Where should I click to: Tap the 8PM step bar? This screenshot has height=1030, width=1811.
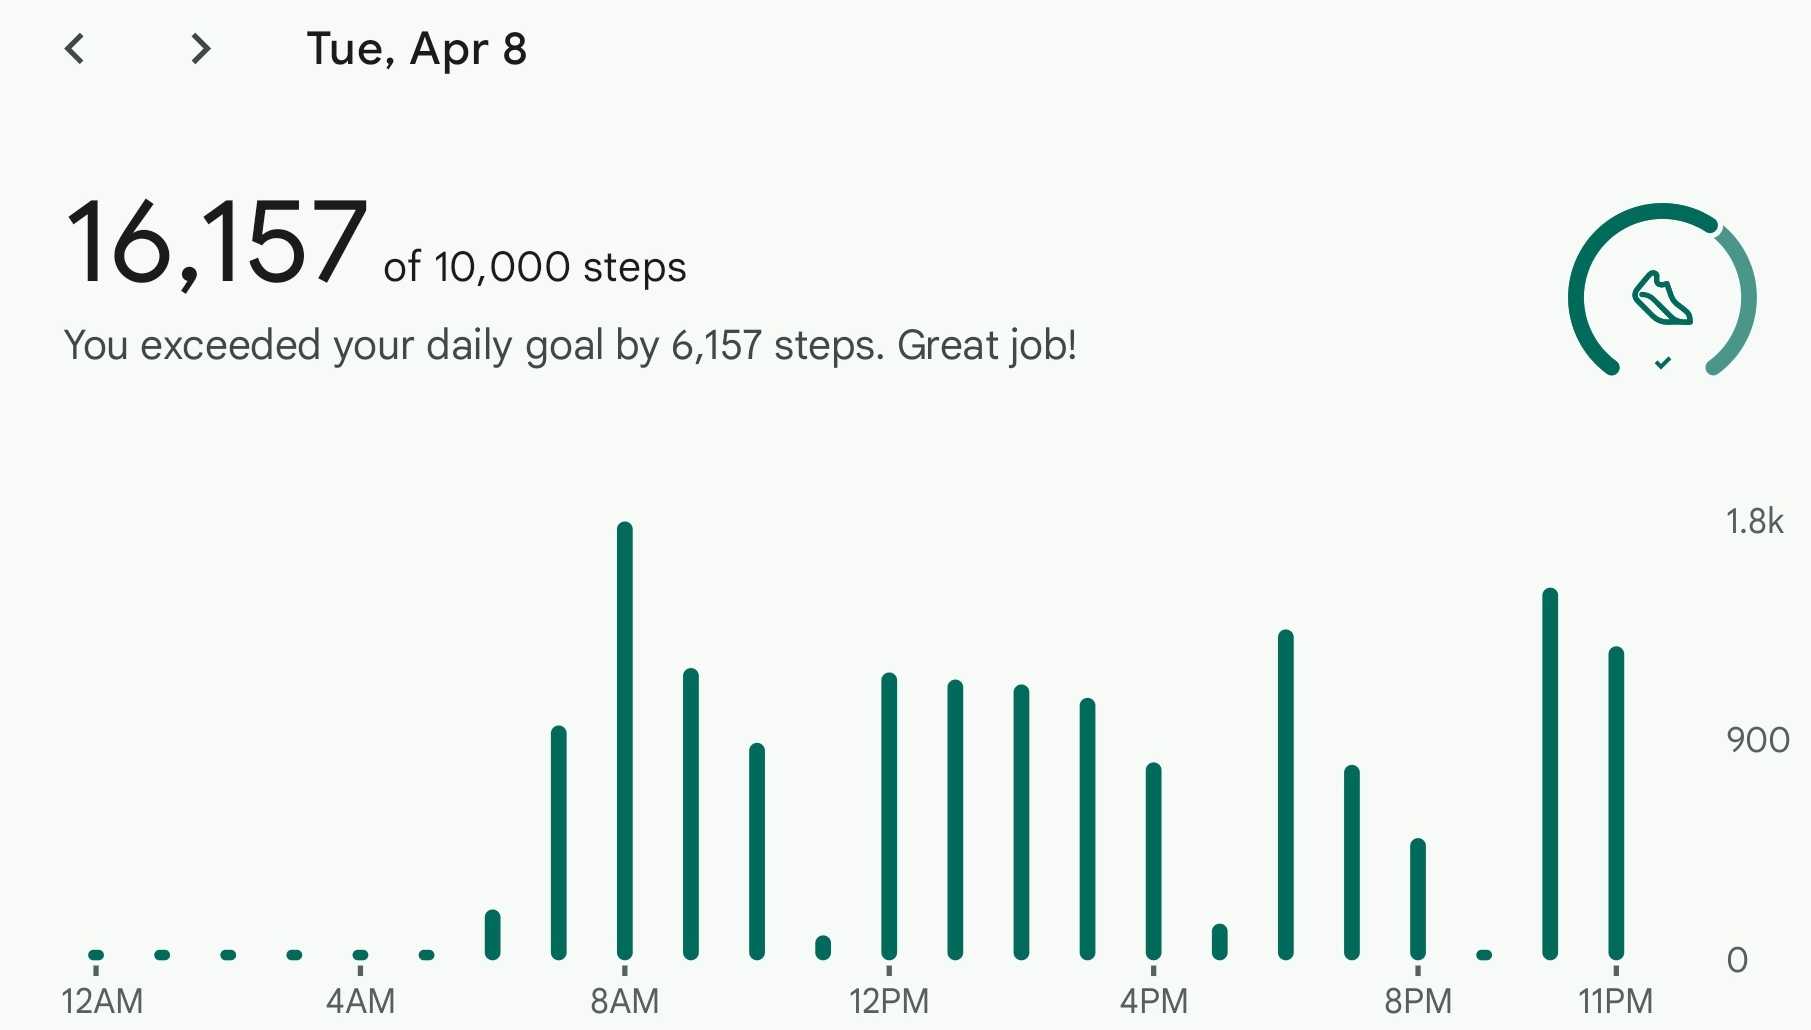point(1418,899)
